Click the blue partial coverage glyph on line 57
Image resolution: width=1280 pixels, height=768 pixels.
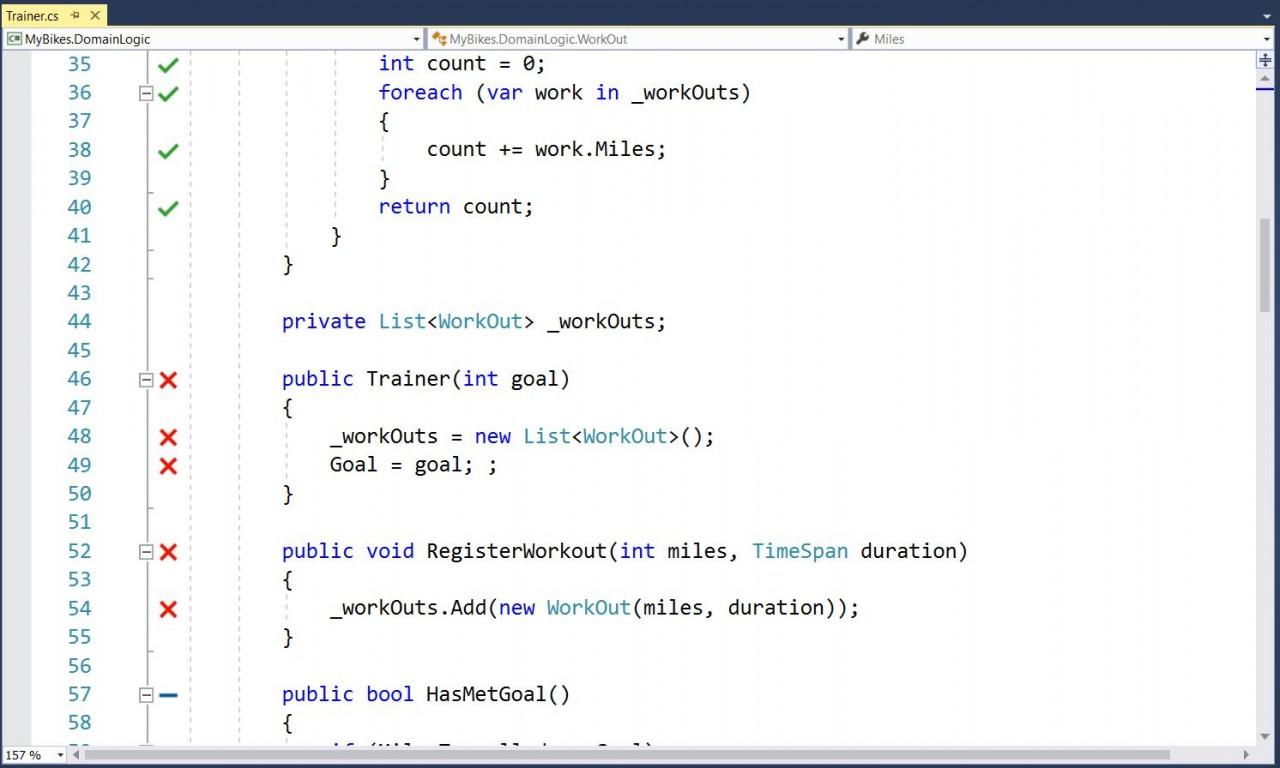167,694
